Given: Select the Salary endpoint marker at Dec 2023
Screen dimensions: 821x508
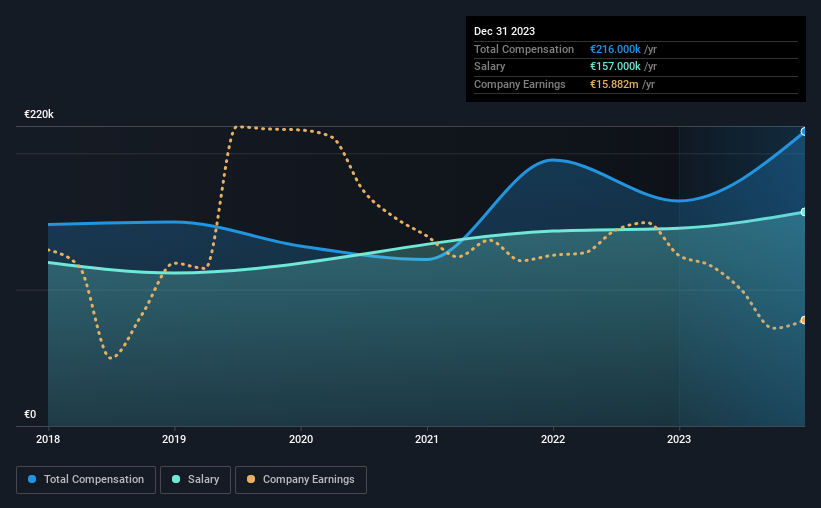Looking at the screenshot, I should (x=804, y=212).
